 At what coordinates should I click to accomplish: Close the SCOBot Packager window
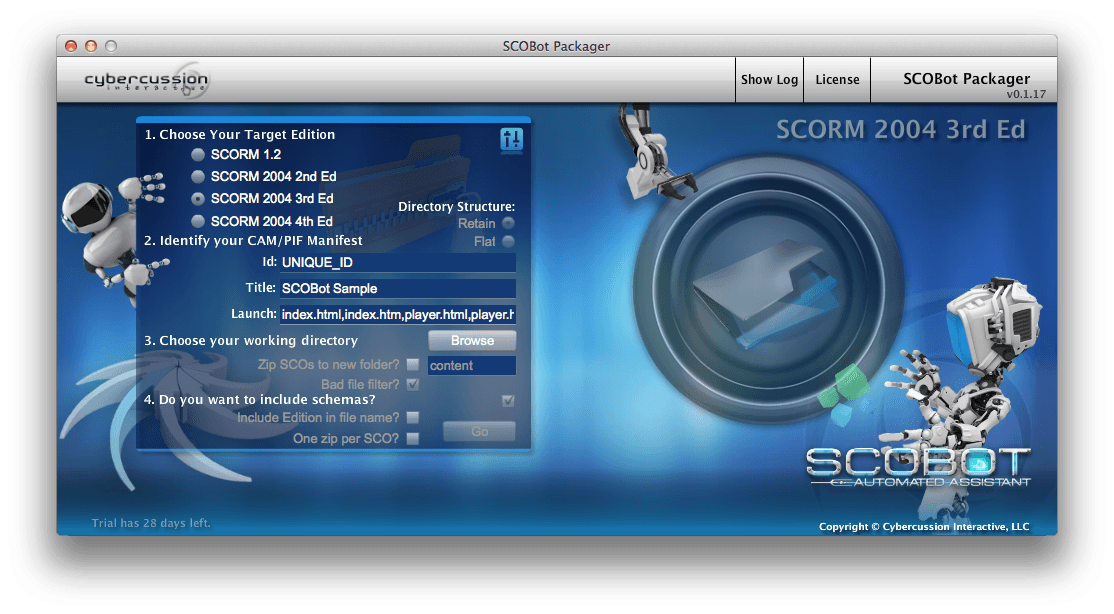(71, 46)
